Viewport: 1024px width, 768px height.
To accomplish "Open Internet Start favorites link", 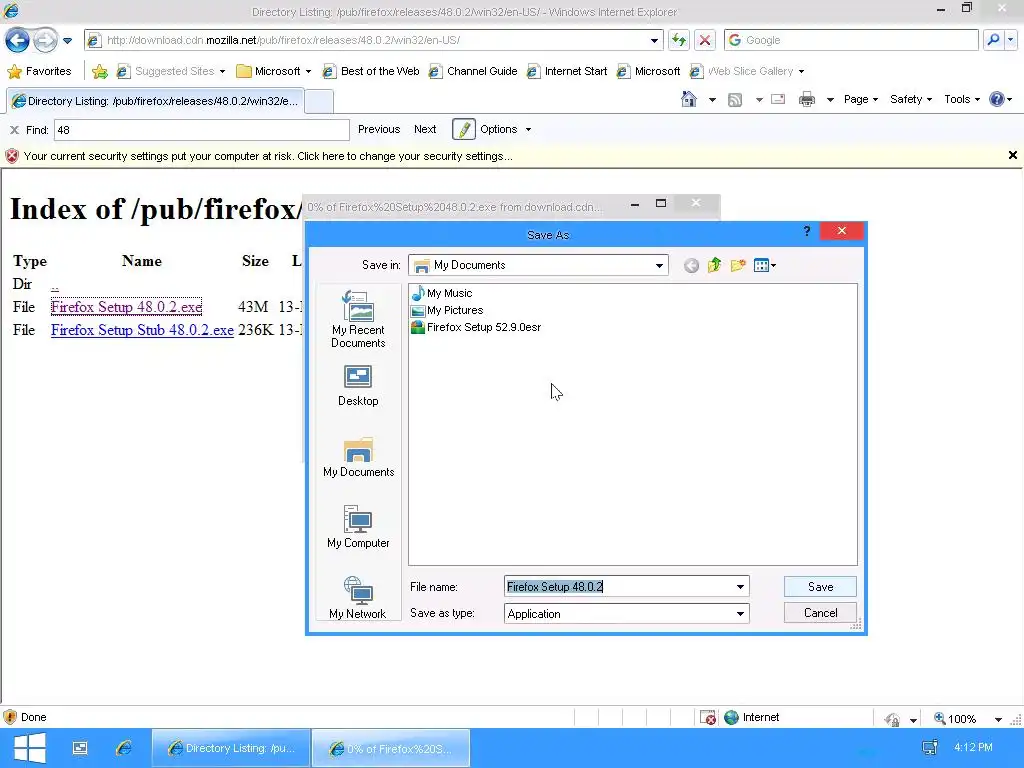I will pos(568,71).
